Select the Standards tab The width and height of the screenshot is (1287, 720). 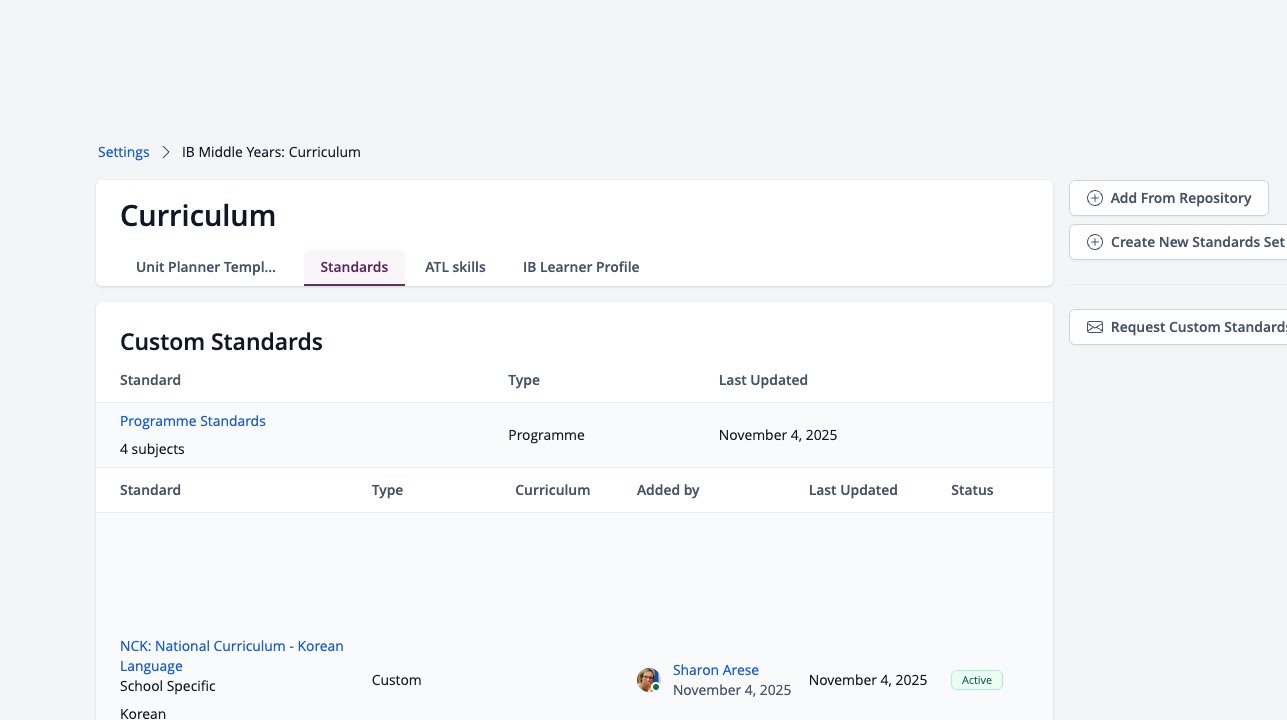pyautogui.click(x=354, y=267)
